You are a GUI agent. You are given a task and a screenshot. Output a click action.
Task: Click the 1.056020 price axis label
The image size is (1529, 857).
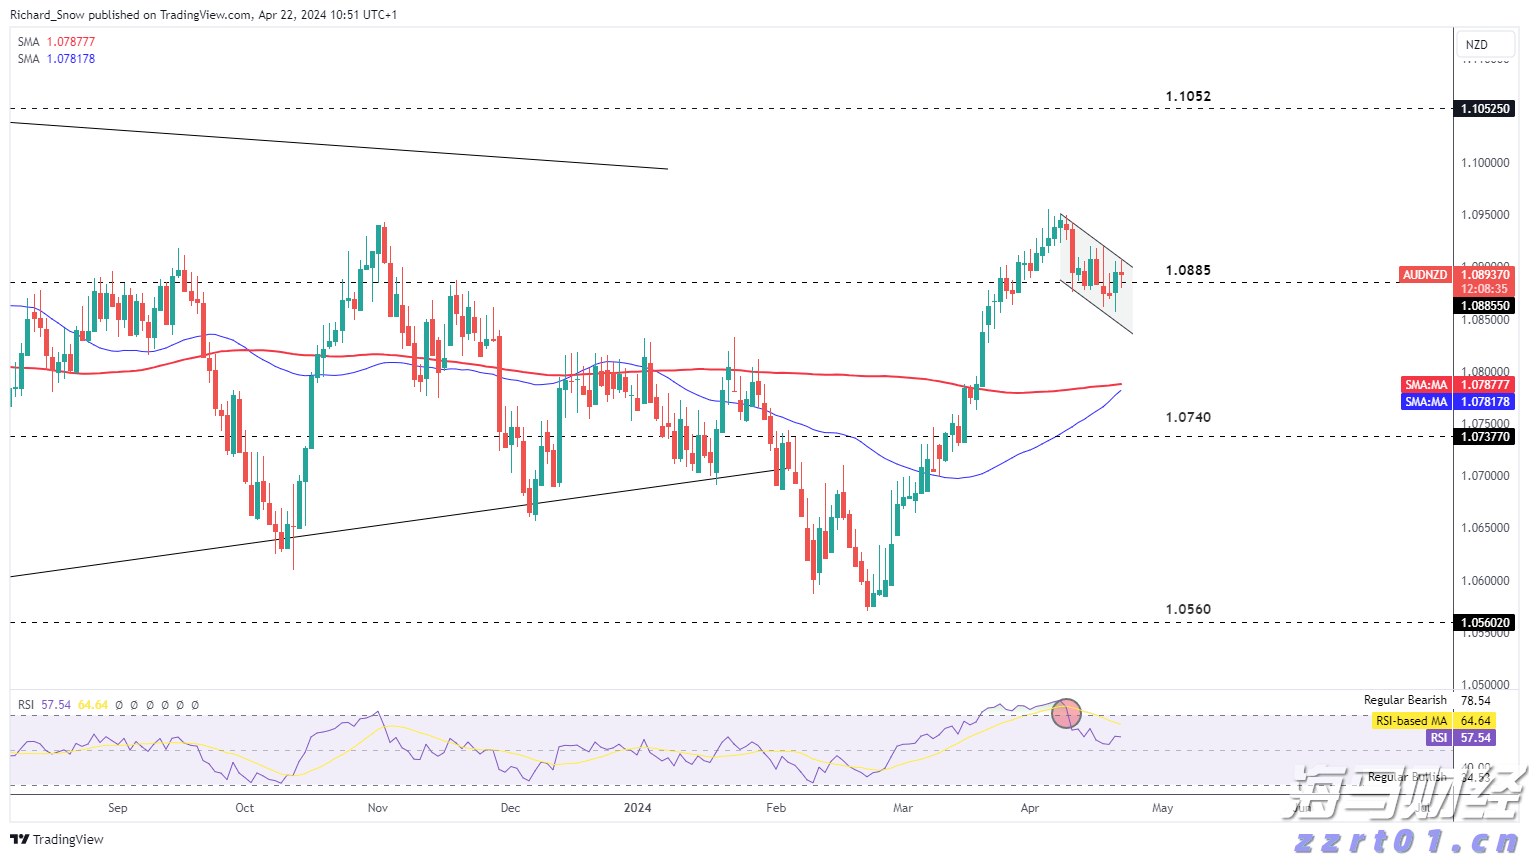pyautogui.click(x=1484, y=623)
